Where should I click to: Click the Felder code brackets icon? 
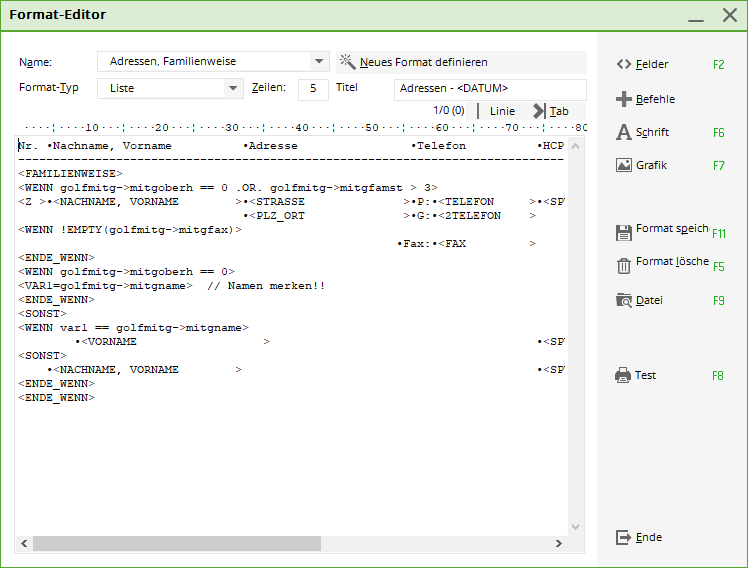coord(624,65)
